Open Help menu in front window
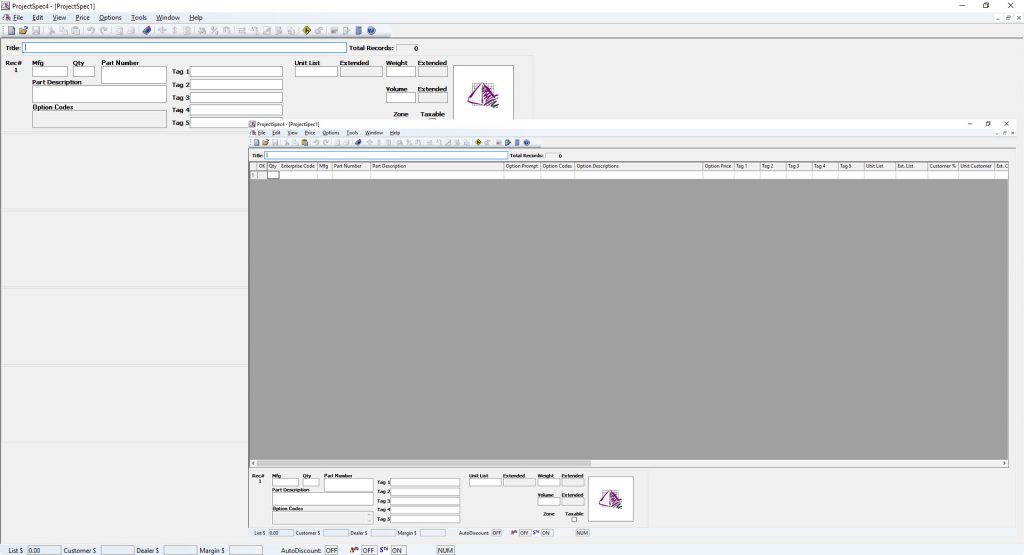This screenshot has height=555, width=1024. click(394, 133)
